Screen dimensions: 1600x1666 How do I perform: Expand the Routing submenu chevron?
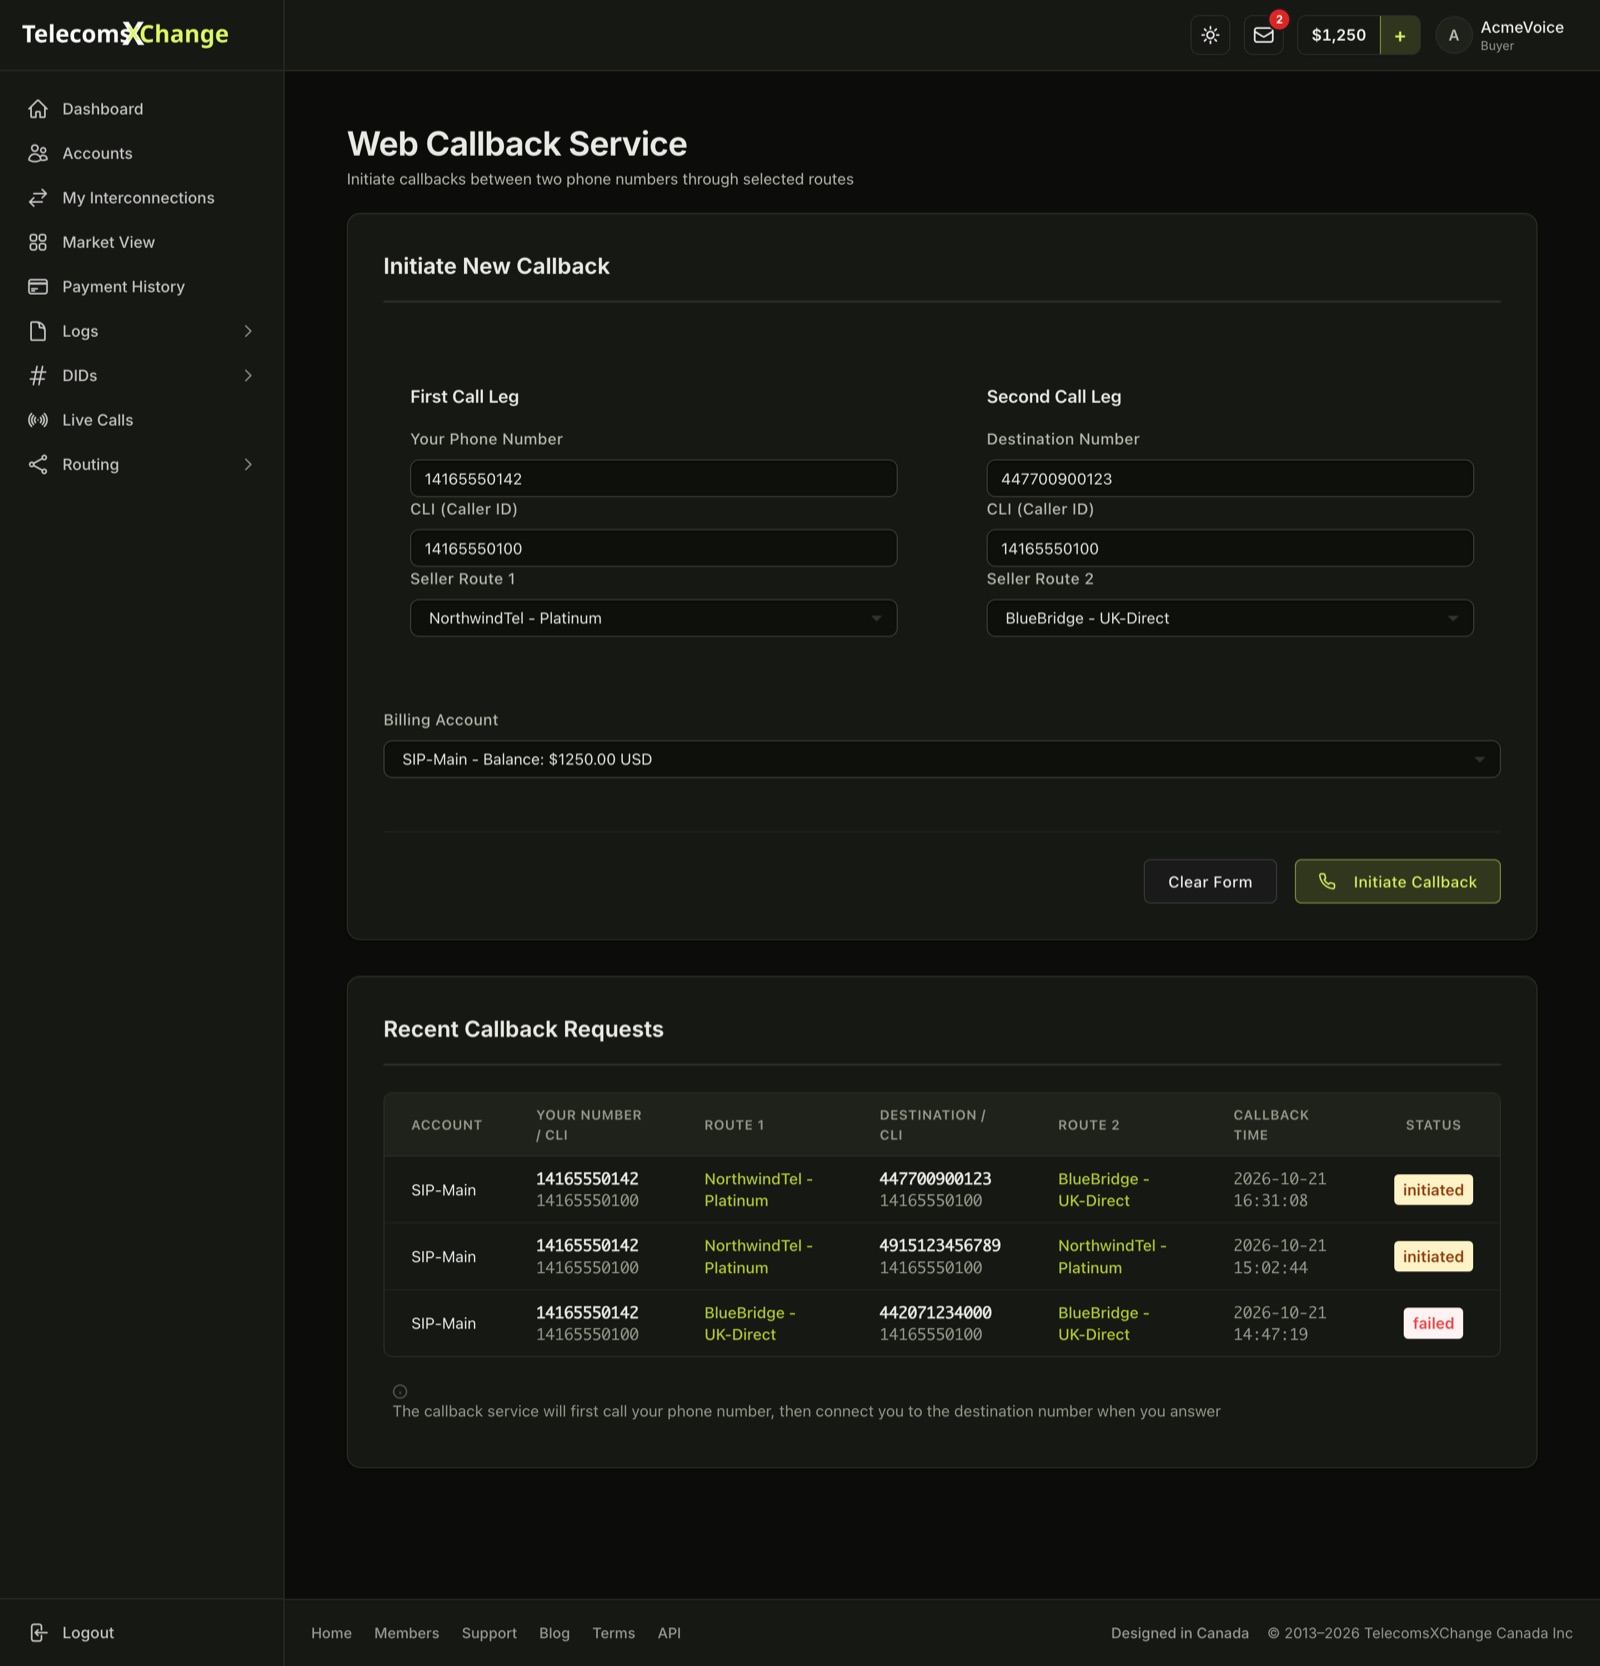click(x=248, y=464)
